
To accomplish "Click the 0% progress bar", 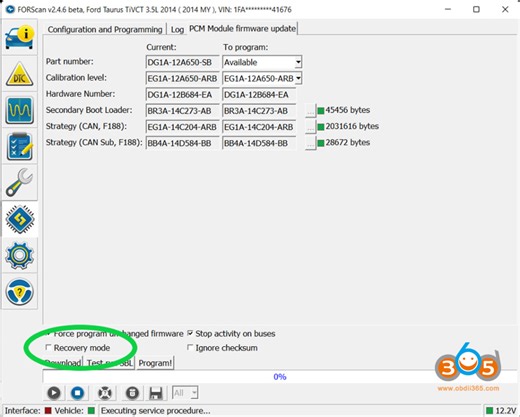I will point(280,377).
